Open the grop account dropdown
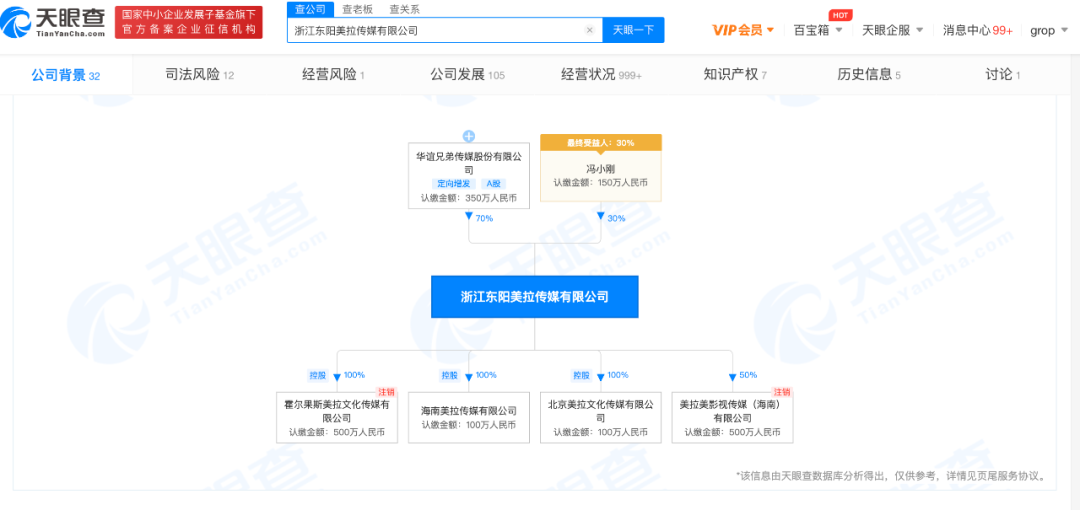This screenshot has width=1080, height=510. [1048, 30]
